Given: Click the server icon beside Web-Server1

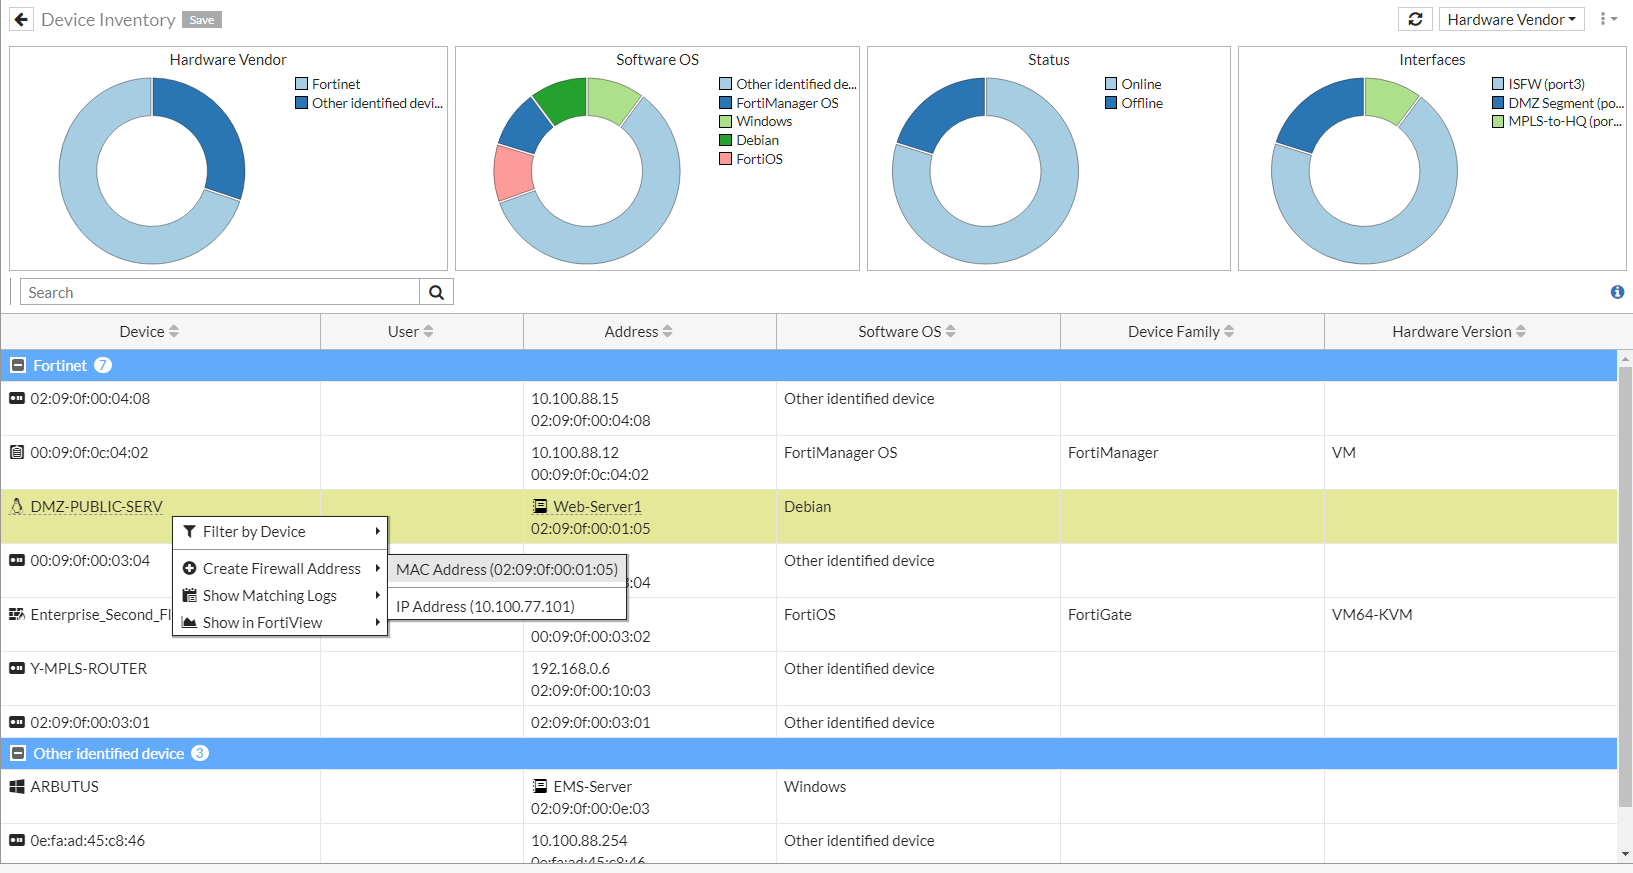Looking at the screenshot, I should [x=540, y=506].
